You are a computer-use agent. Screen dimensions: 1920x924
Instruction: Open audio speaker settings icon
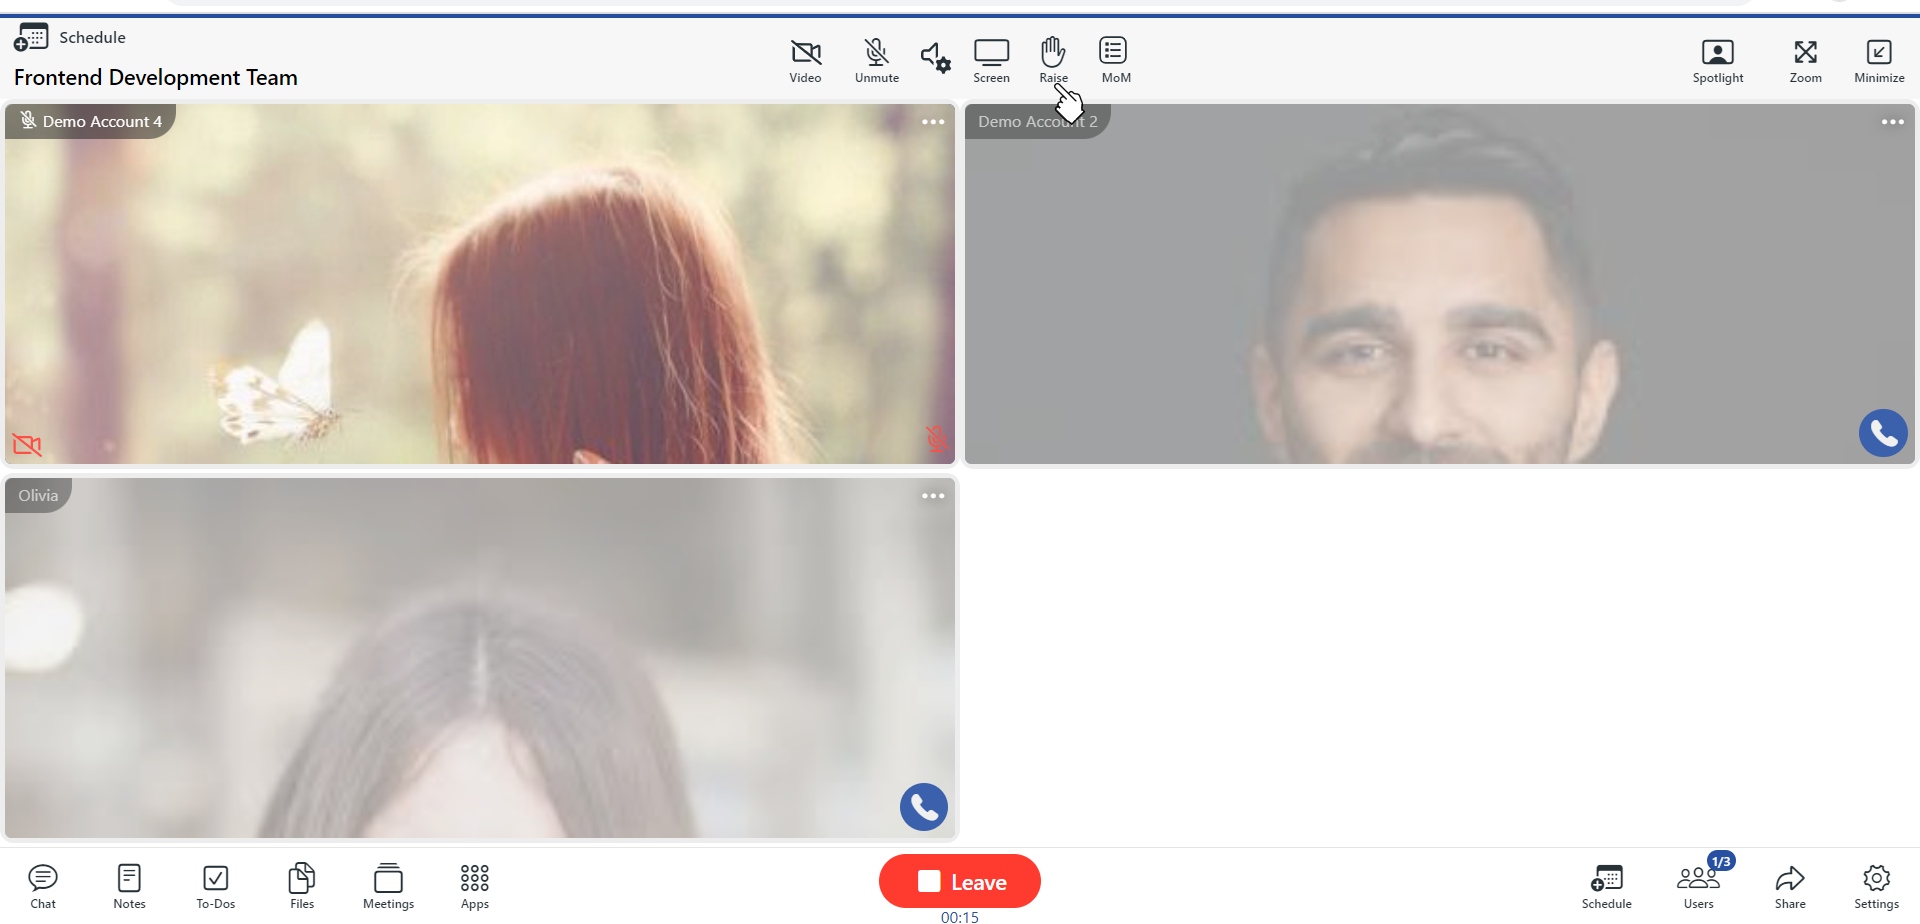[935, 57]
